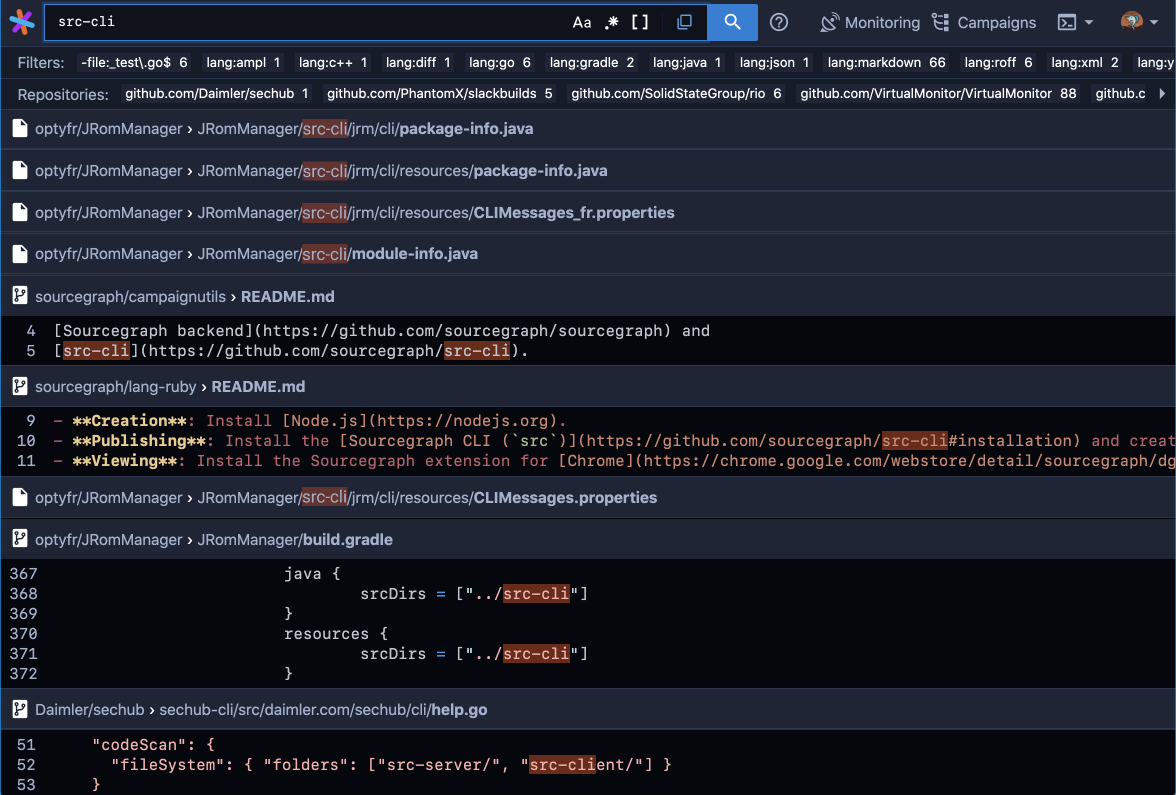Select the lang:xml filter chip
Image resolution: width=1176 pixels, height=795 pixels.
click(x=1084, y=62)
